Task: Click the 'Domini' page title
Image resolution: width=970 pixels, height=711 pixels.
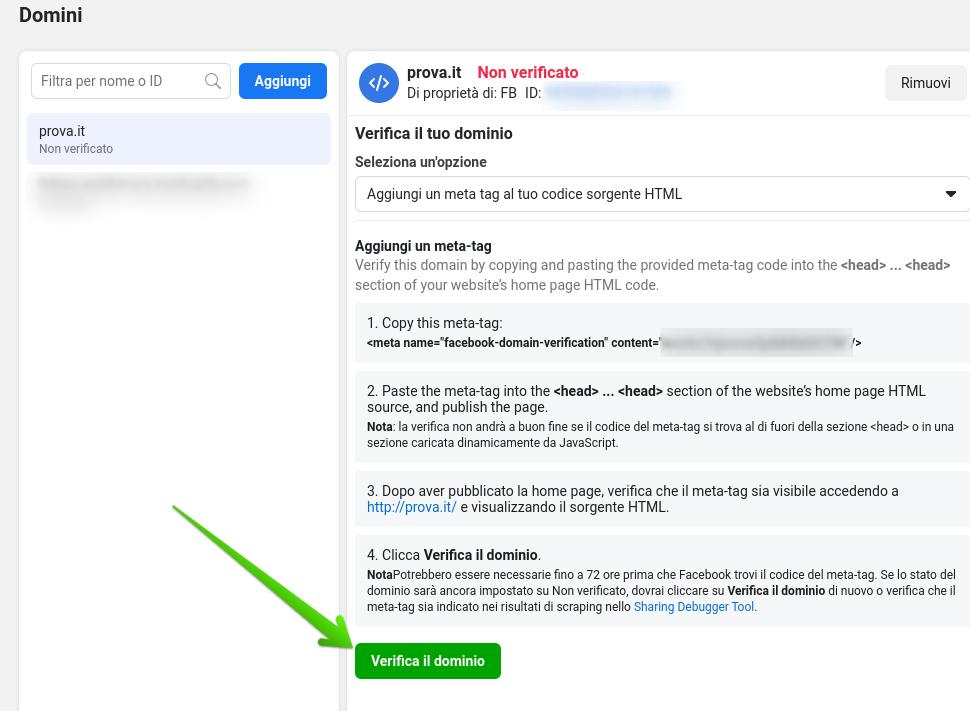Action: point(50,15)
